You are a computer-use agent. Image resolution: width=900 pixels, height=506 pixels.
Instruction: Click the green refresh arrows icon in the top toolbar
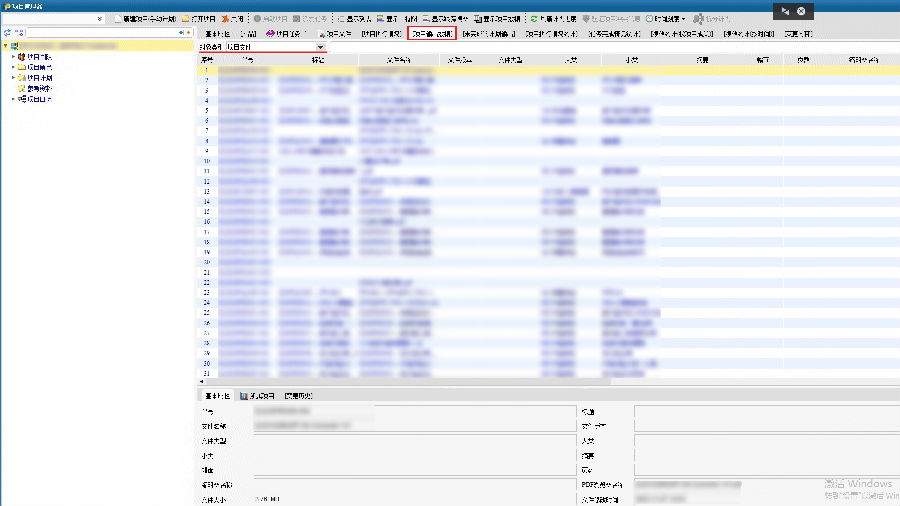(x=534, y=19)
